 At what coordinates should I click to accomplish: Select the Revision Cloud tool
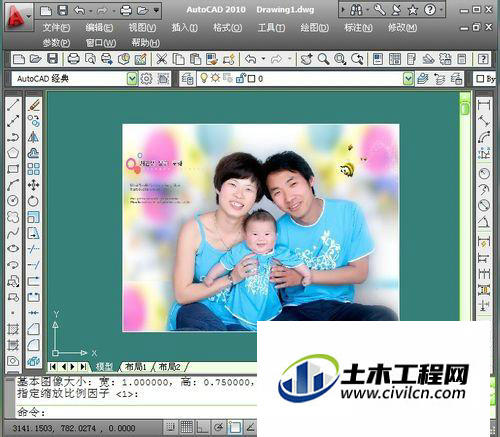[x=13, y=217]
